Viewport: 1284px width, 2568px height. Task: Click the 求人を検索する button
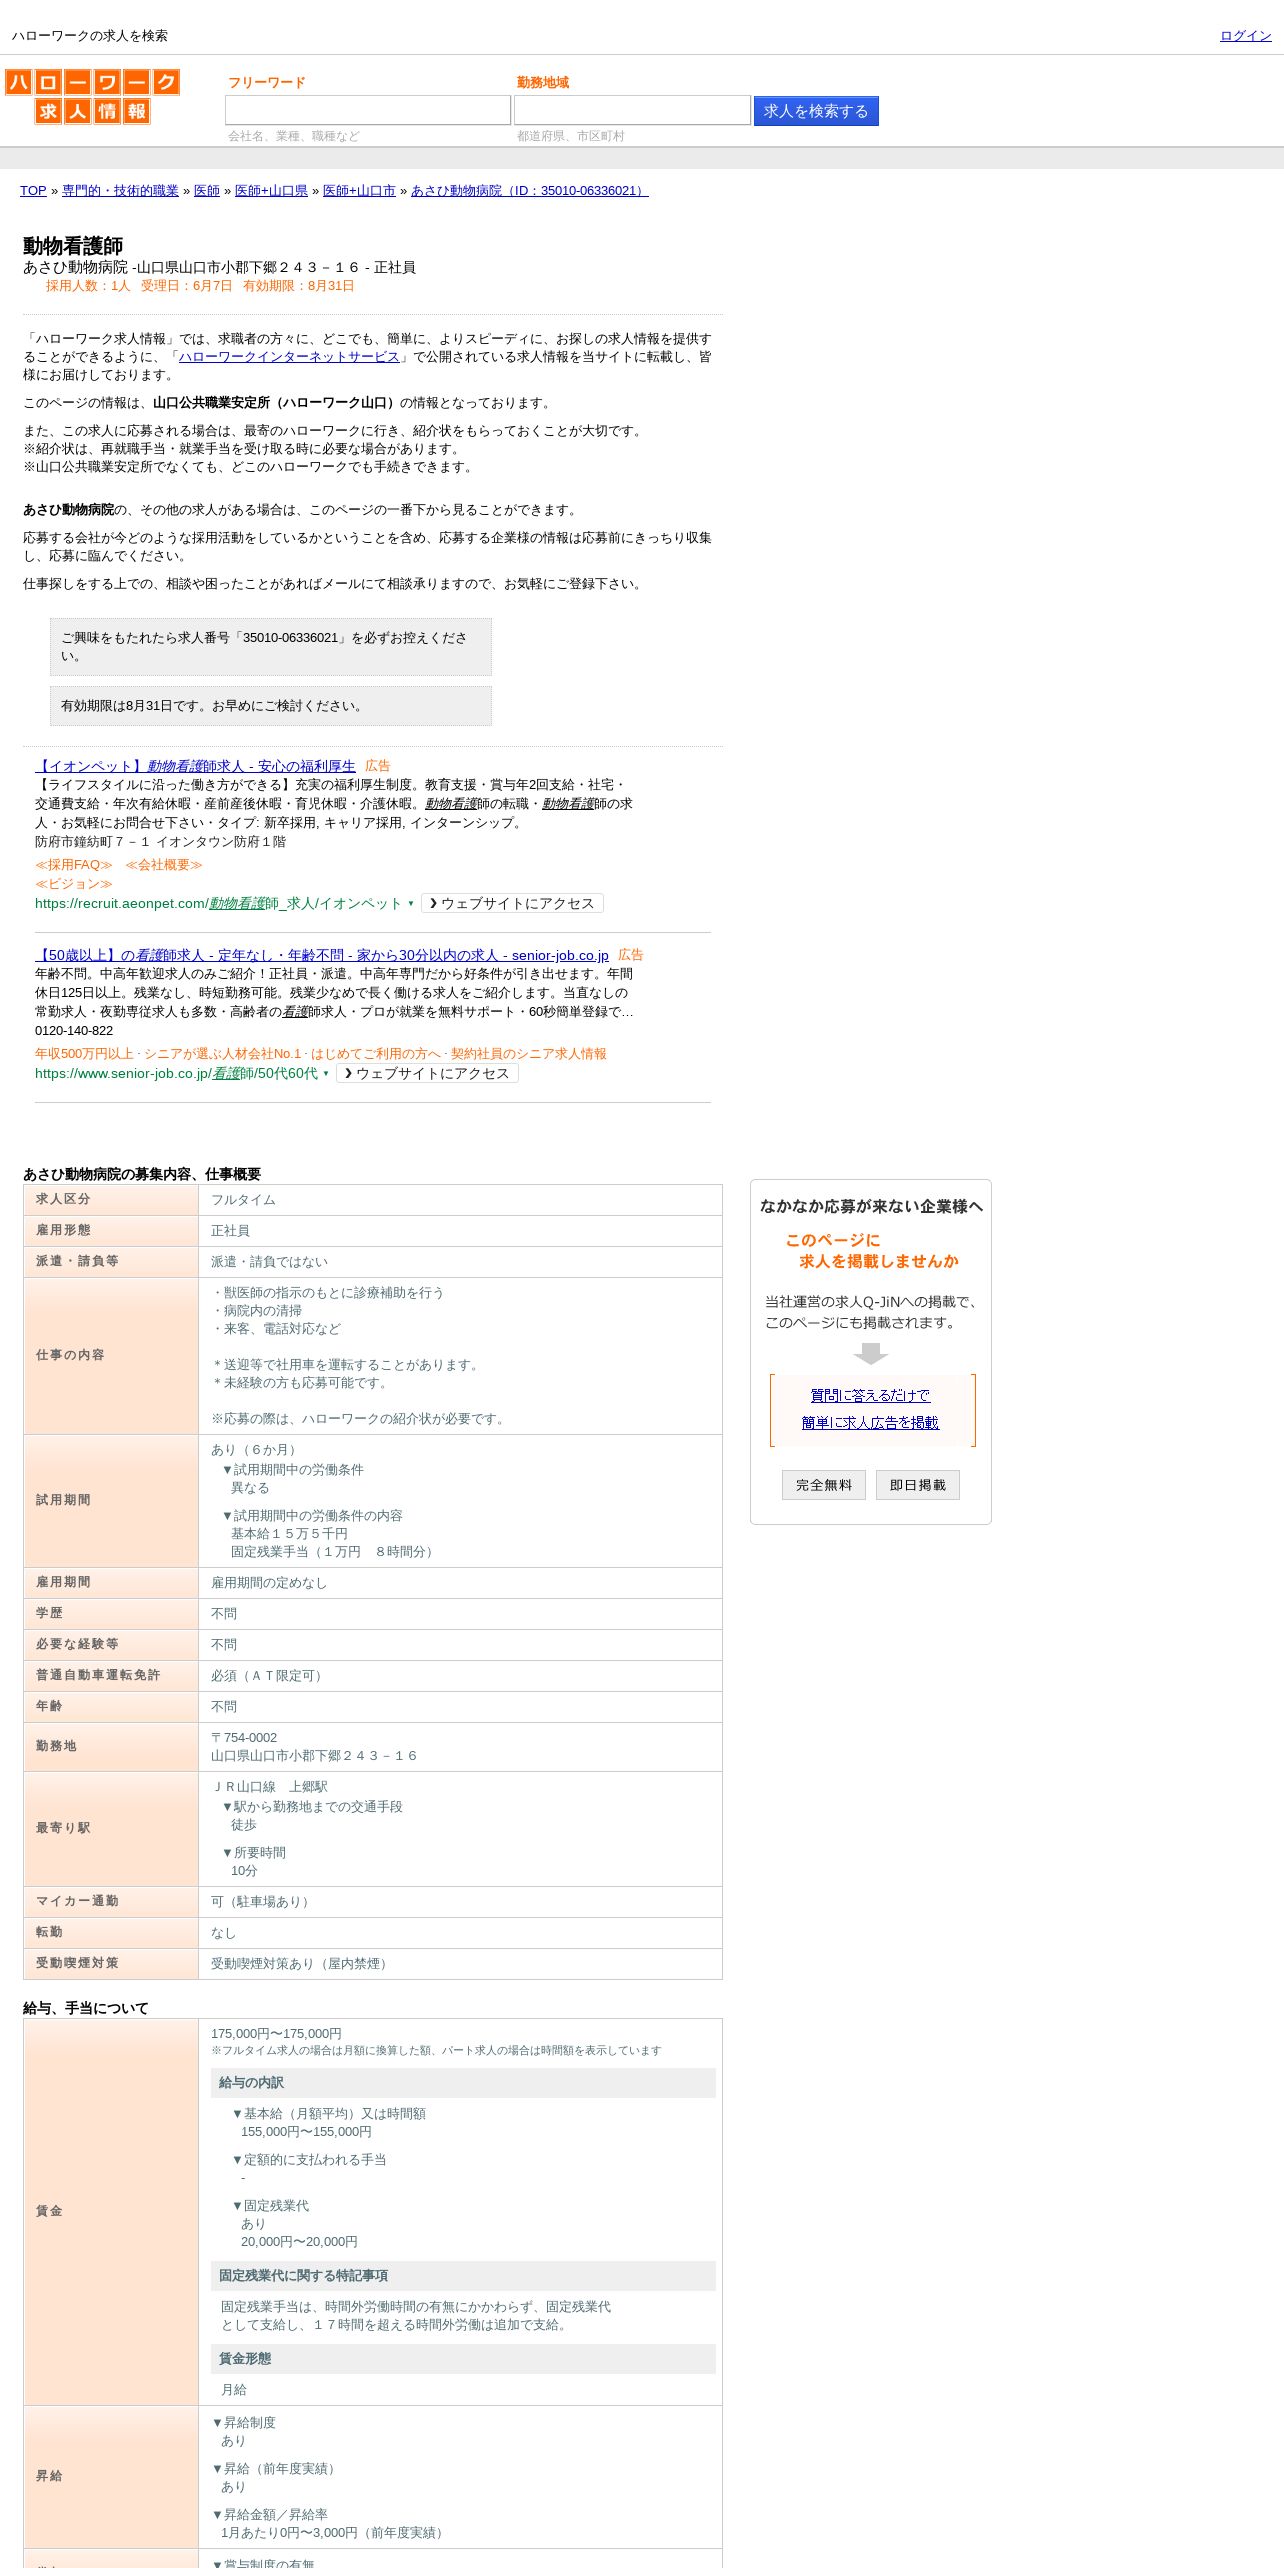pos(816,111)
